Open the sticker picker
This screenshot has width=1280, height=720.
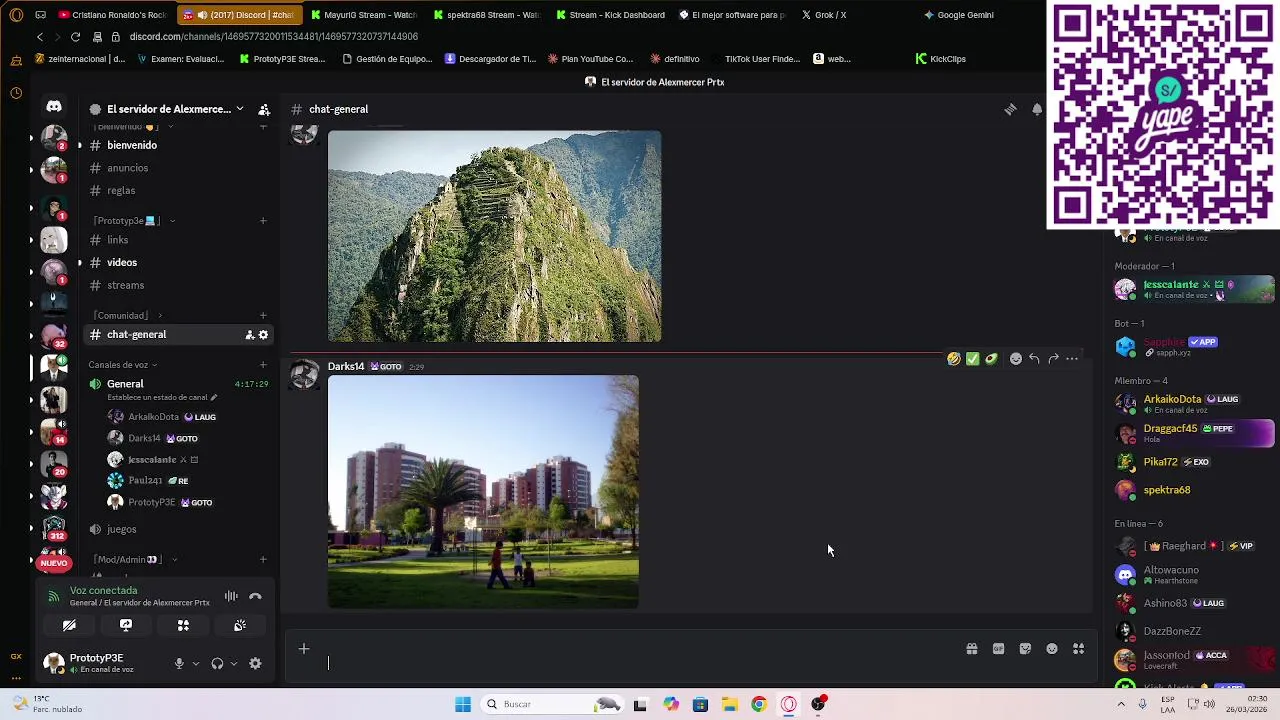point(1025,649)
